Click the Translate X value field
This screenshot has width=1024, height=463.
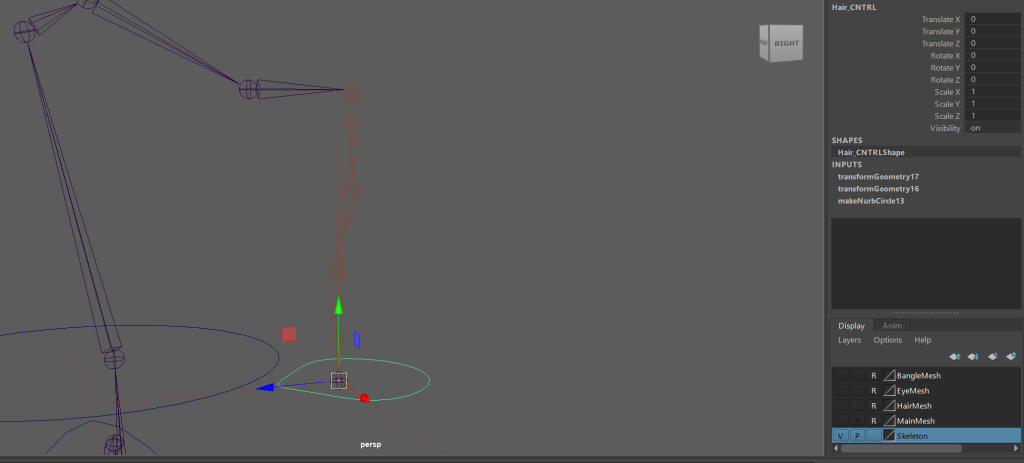coord(992,19)
